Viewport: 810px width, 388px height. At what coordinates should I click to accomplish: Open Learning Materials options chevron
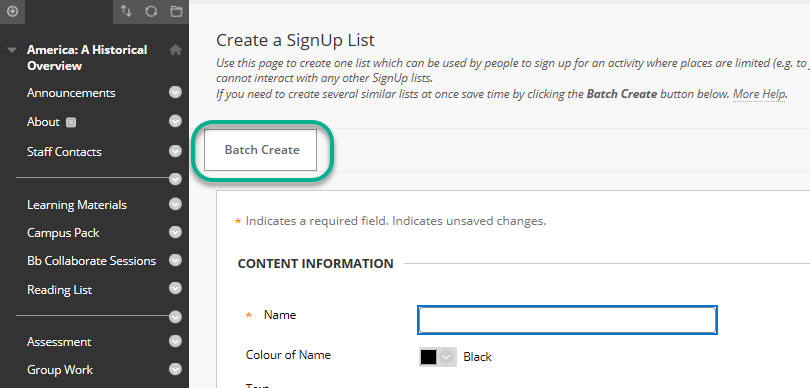[176, 205]
